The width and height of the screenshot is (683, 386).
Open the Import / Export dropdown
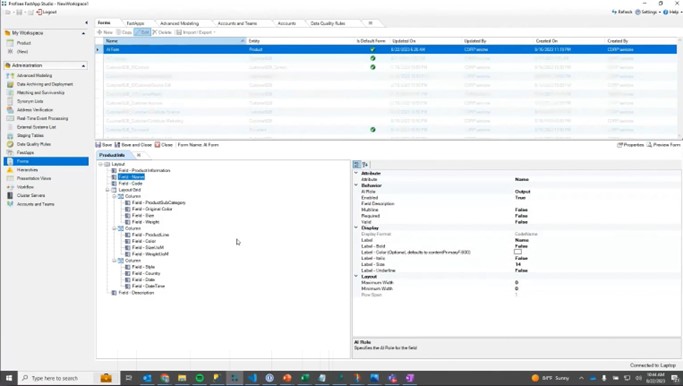tap(195, 32)
